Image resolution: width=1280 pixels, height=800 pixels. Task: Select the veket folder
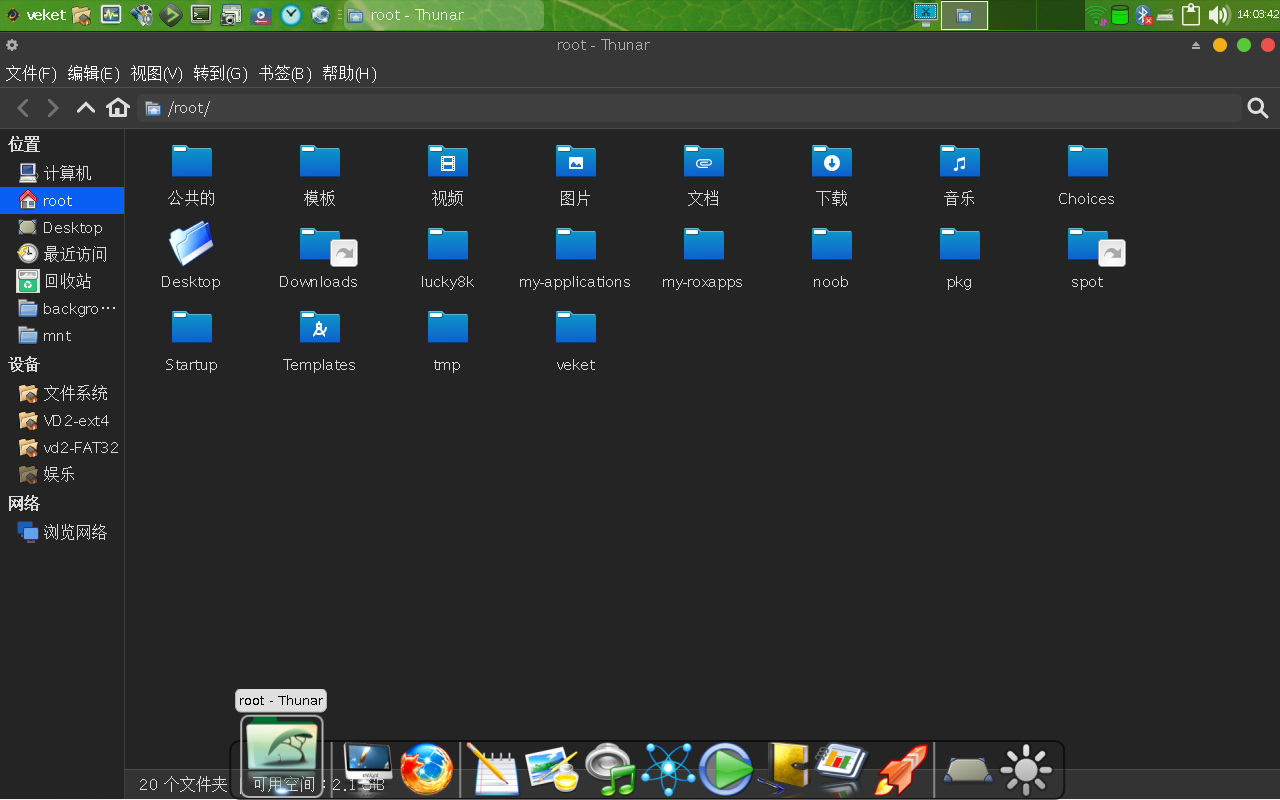pyautogui.click(x=575, y=340)
